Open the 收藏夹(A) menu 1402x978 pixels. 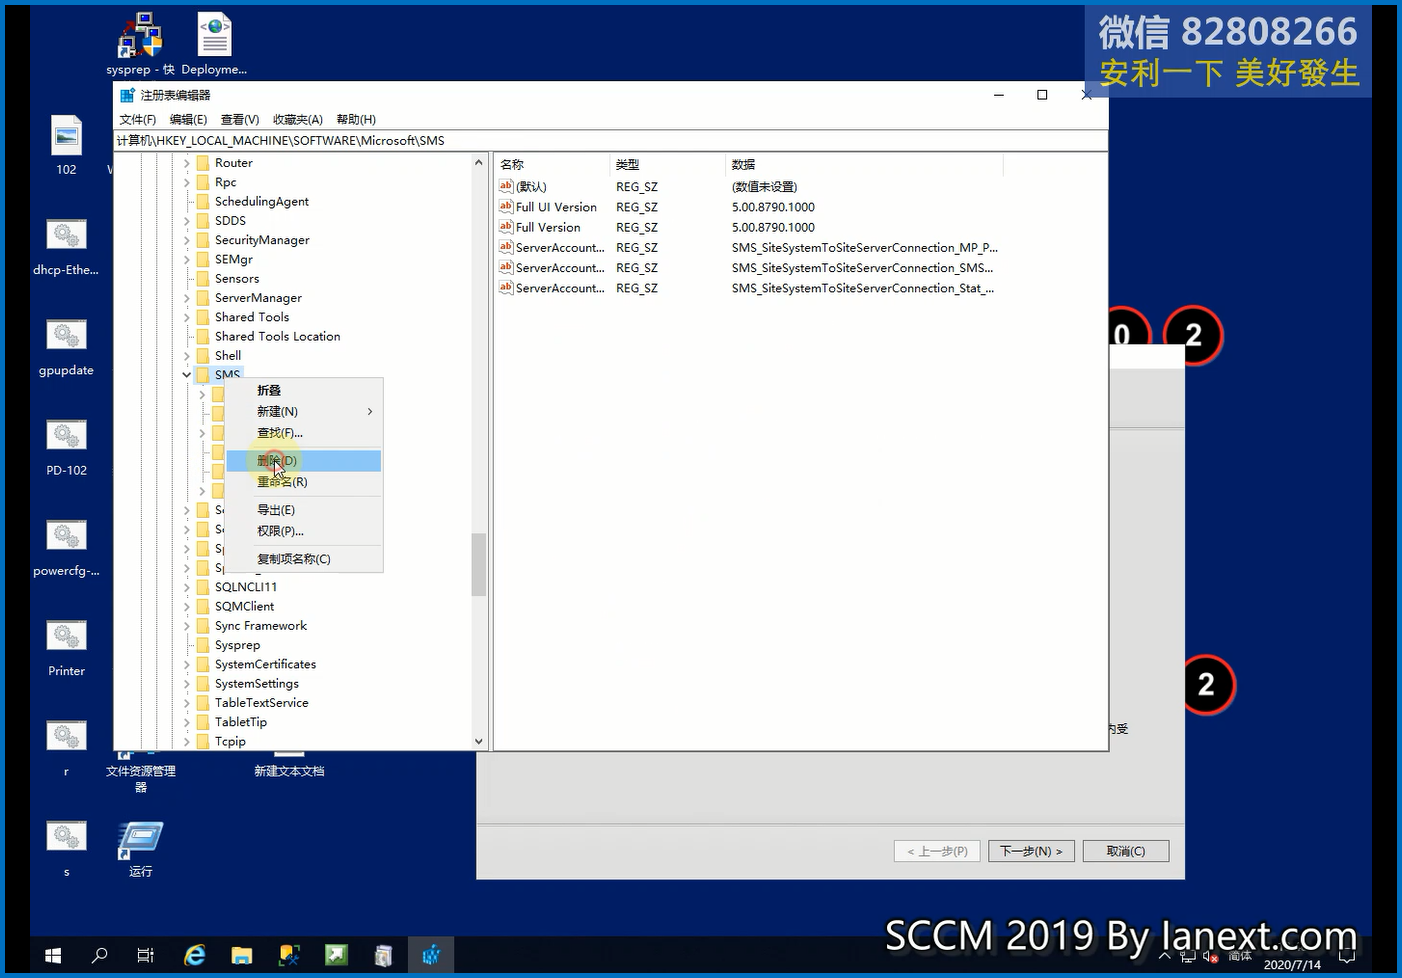298,119
